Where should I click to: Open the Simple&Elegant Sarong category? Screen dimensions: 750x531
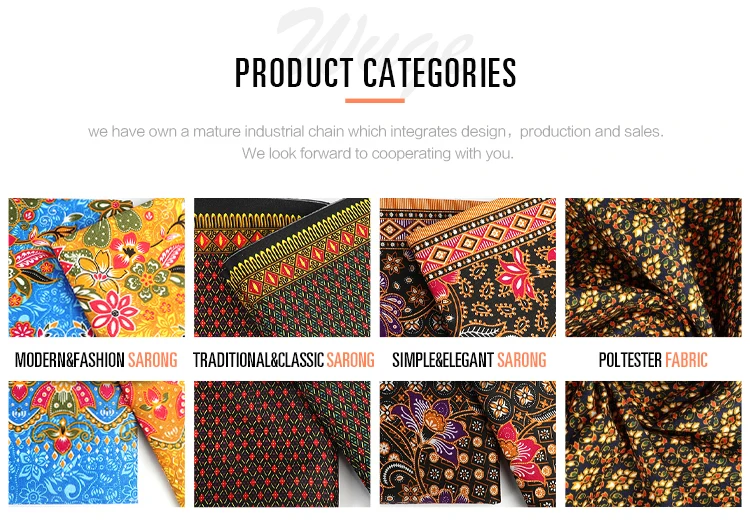point(469,360)
